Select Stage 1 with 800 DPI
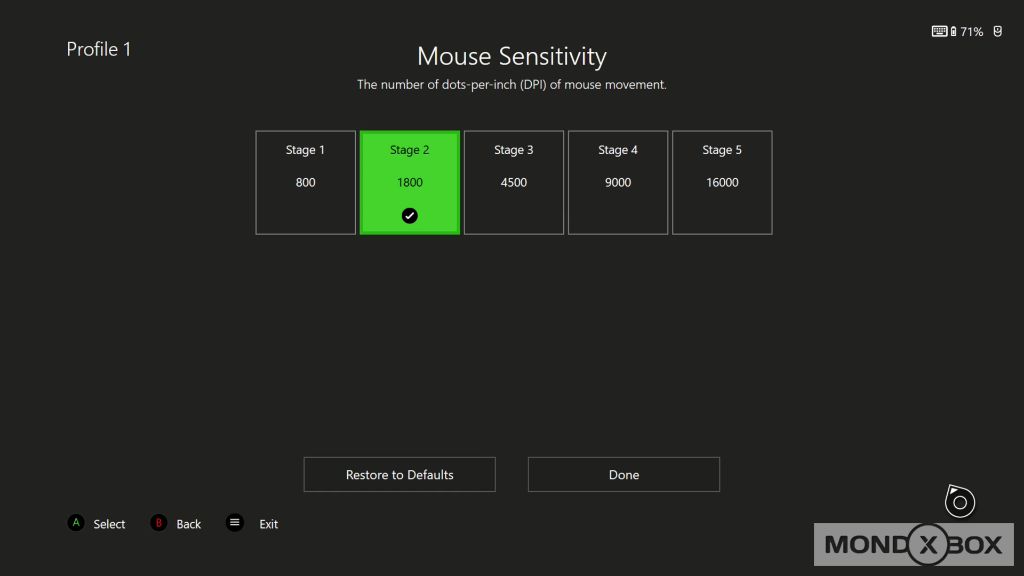The height and width of the screenshot is (576, 1024). click(306, 182)
